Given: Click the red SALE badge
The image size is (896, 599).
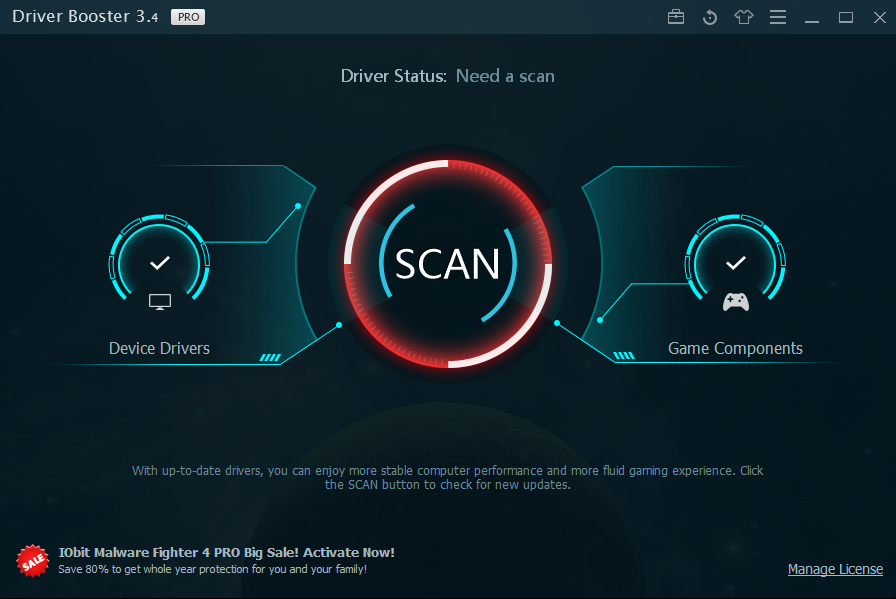Looking at the screenshot, I should (33, 561).
